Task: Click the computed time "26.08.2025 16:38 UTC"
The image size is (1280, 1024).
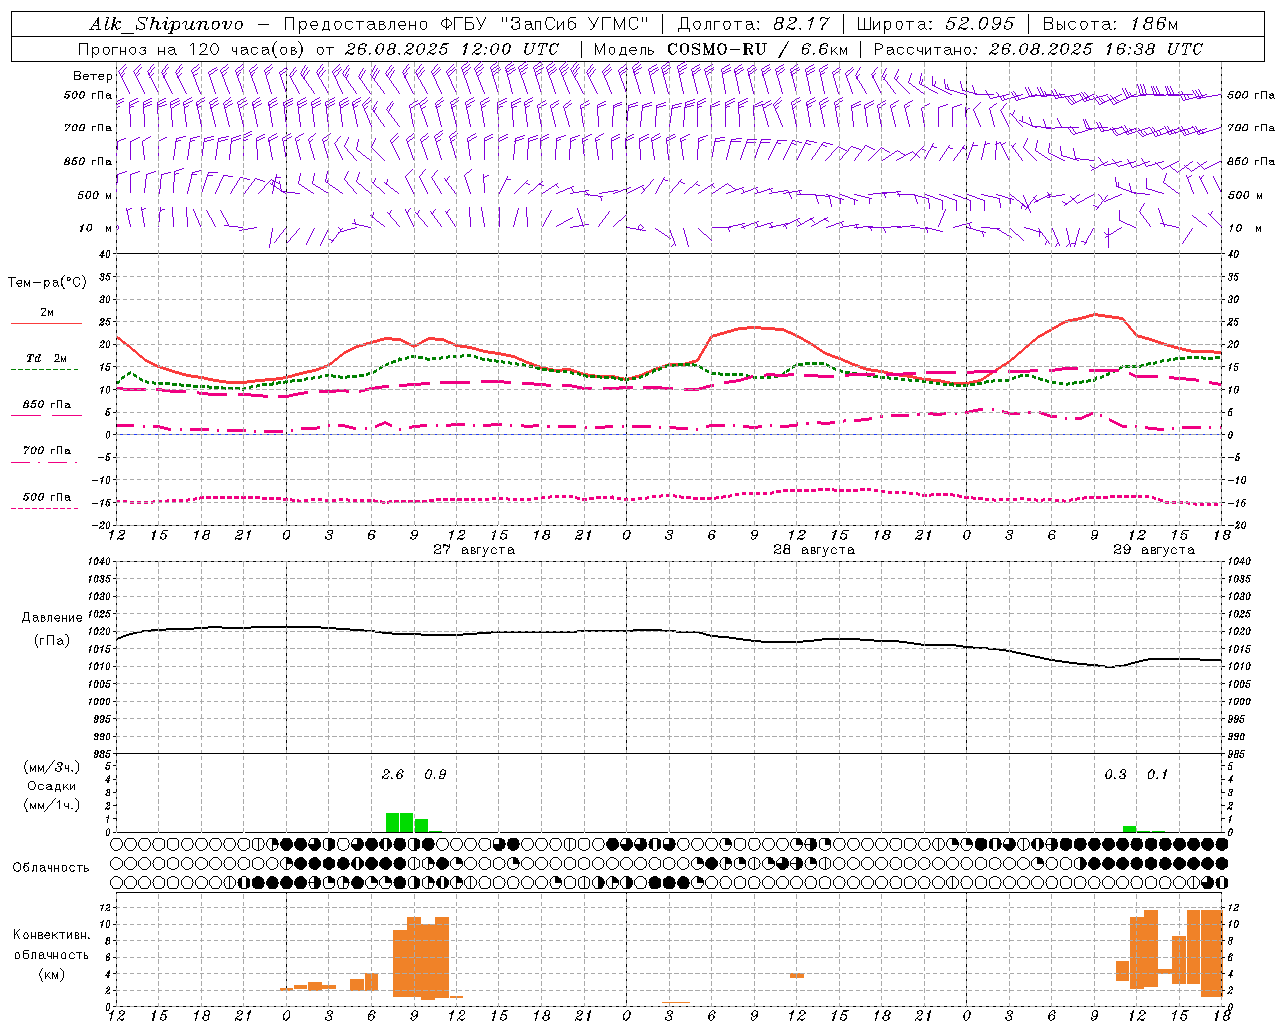Action: [x=1095, y=49]
